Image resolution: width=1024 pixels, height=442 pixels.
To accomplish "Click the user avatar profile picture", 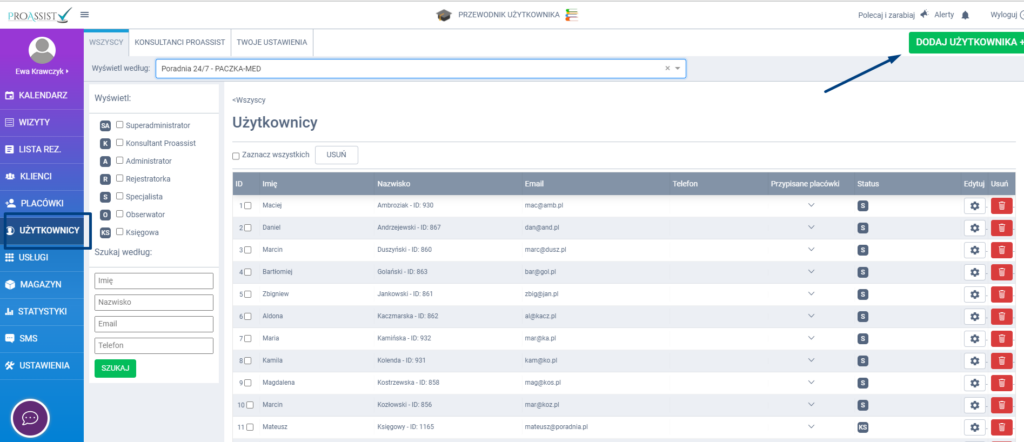I will click(43, 50).
